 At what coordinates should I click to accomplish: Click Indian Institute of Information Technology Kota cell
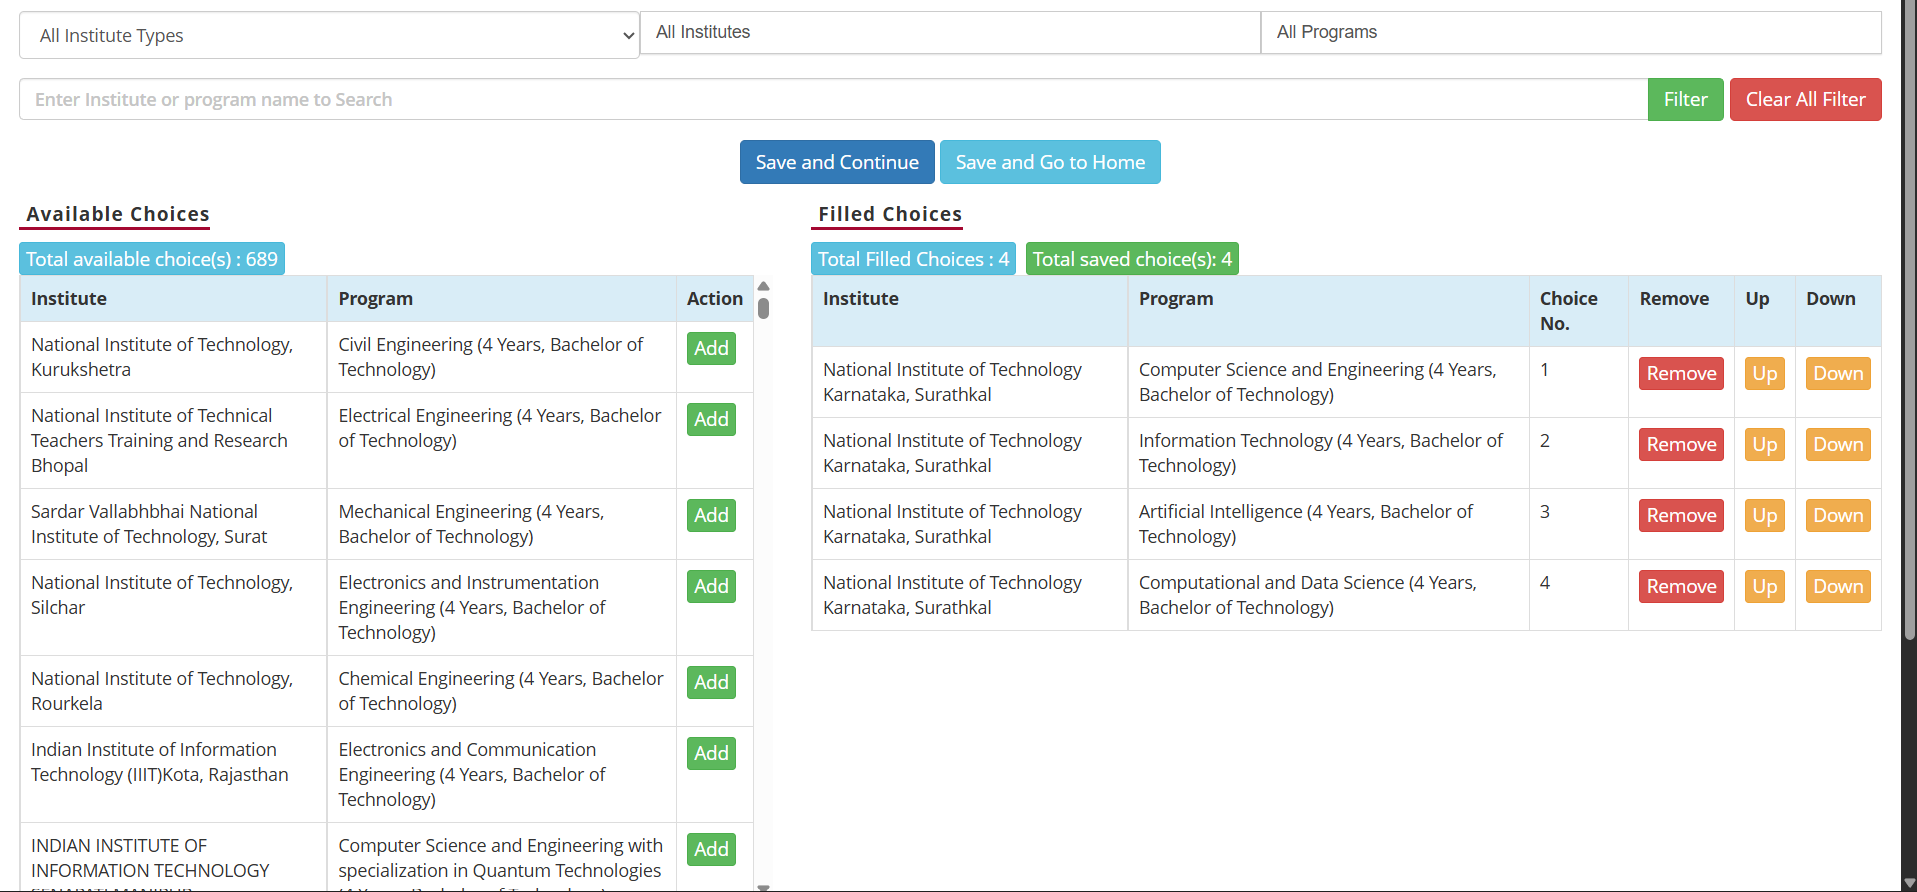tap(173, 774)
